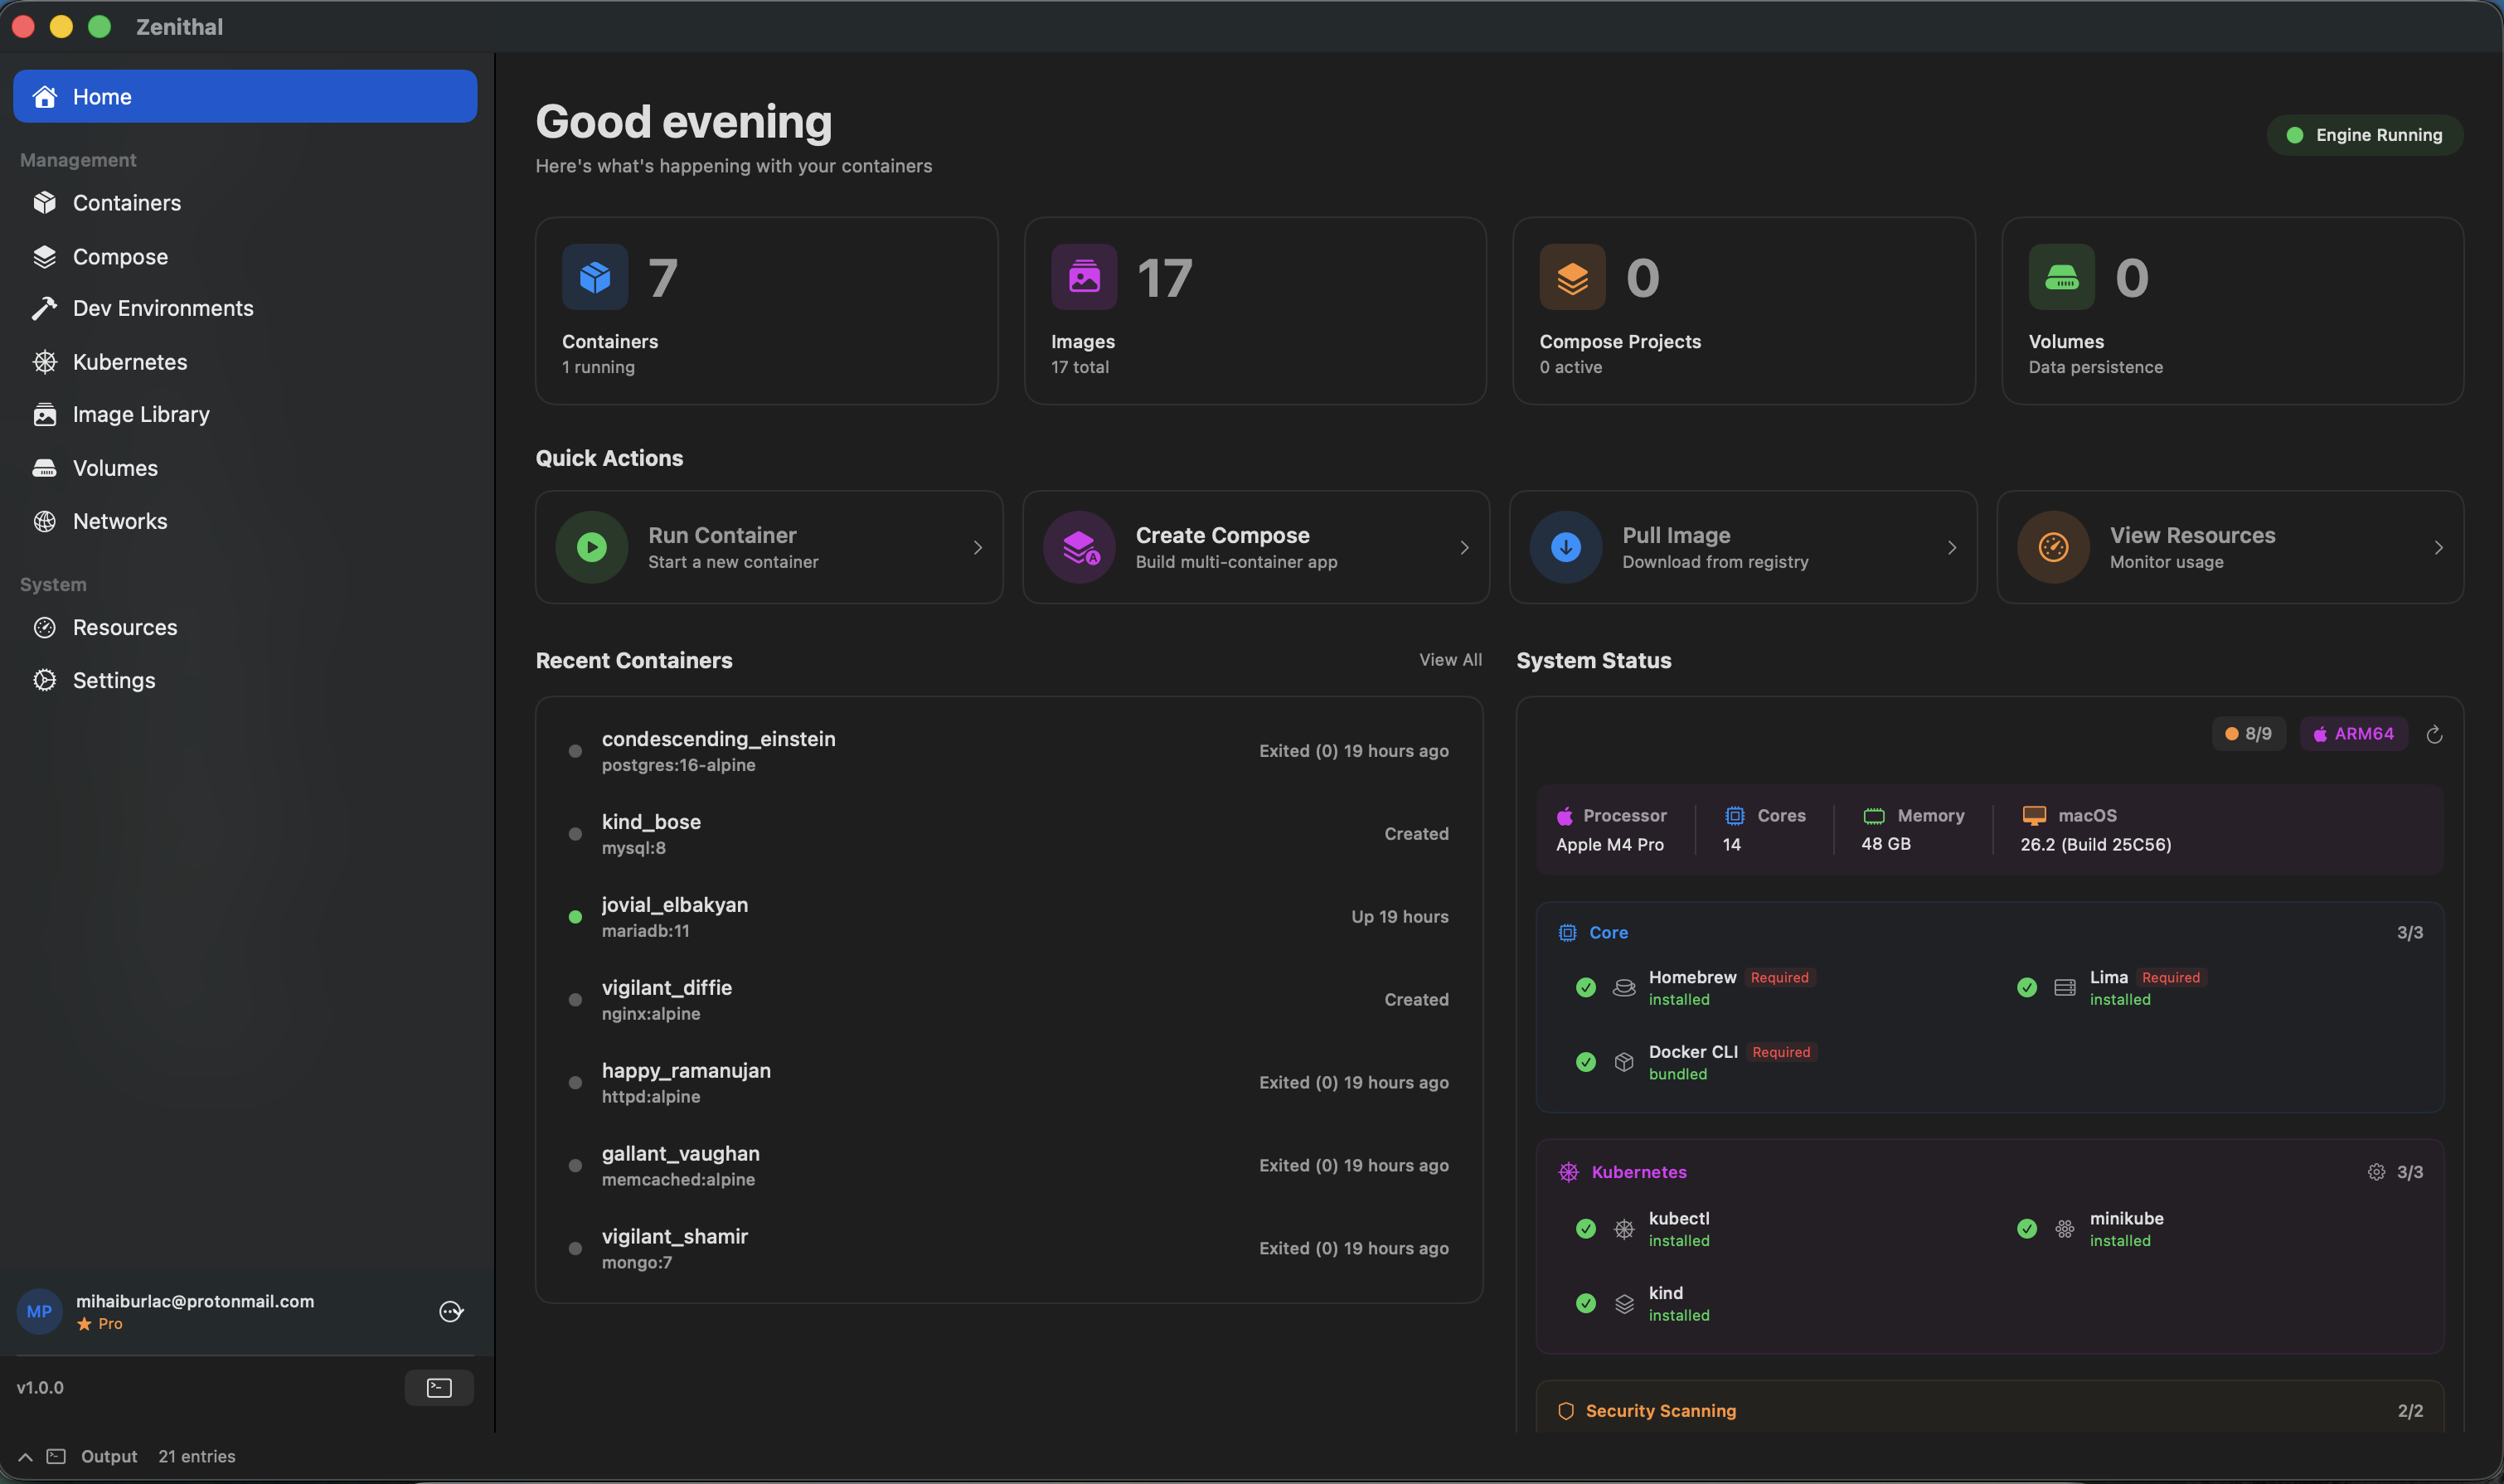Viewport: 2504px width, 1484px height.
Task: Open Settings from the System menu group
Action: (x=114, y=680)
